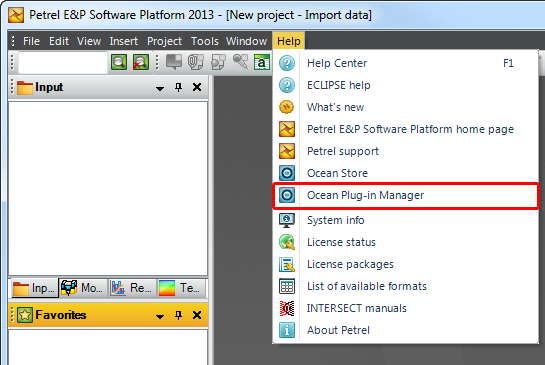This screenshot has width=545, height=365.
Task: Click System info monitor icon
Action: (287, 220)
